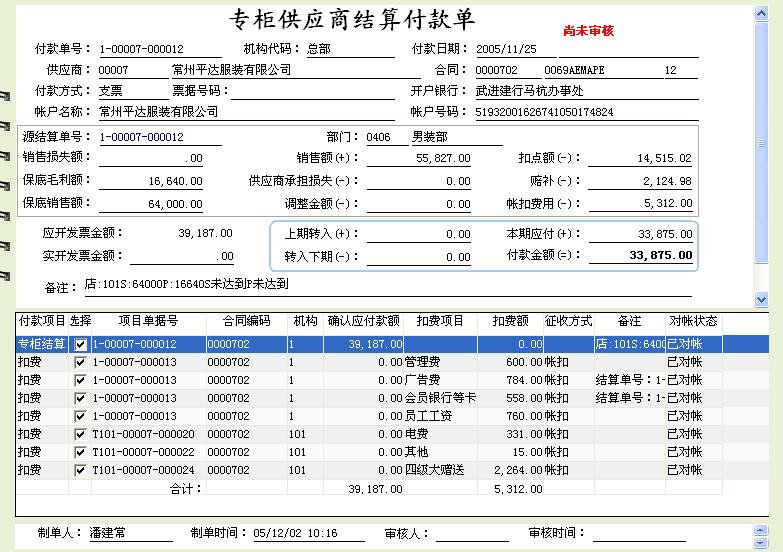The image size is (783, 552).
Task: Click the 赔补 field 2,124.98
Action: pos(640,181)
